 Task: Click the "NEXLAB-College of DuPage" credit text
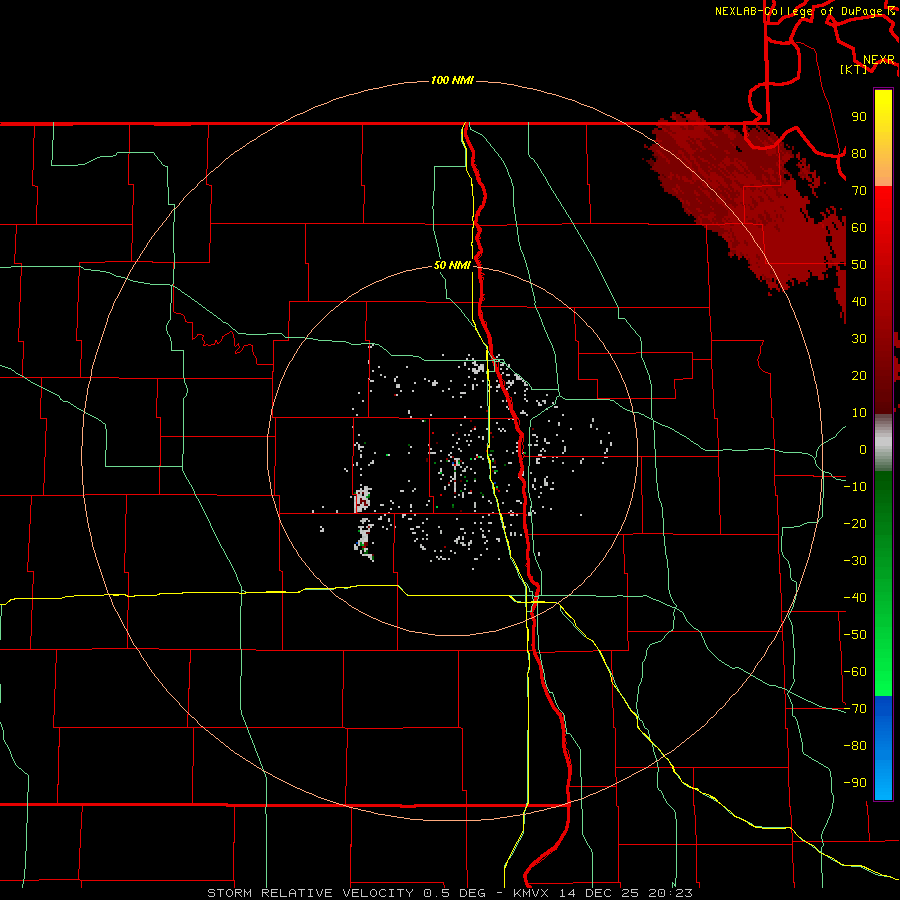(x=798, y=11)
